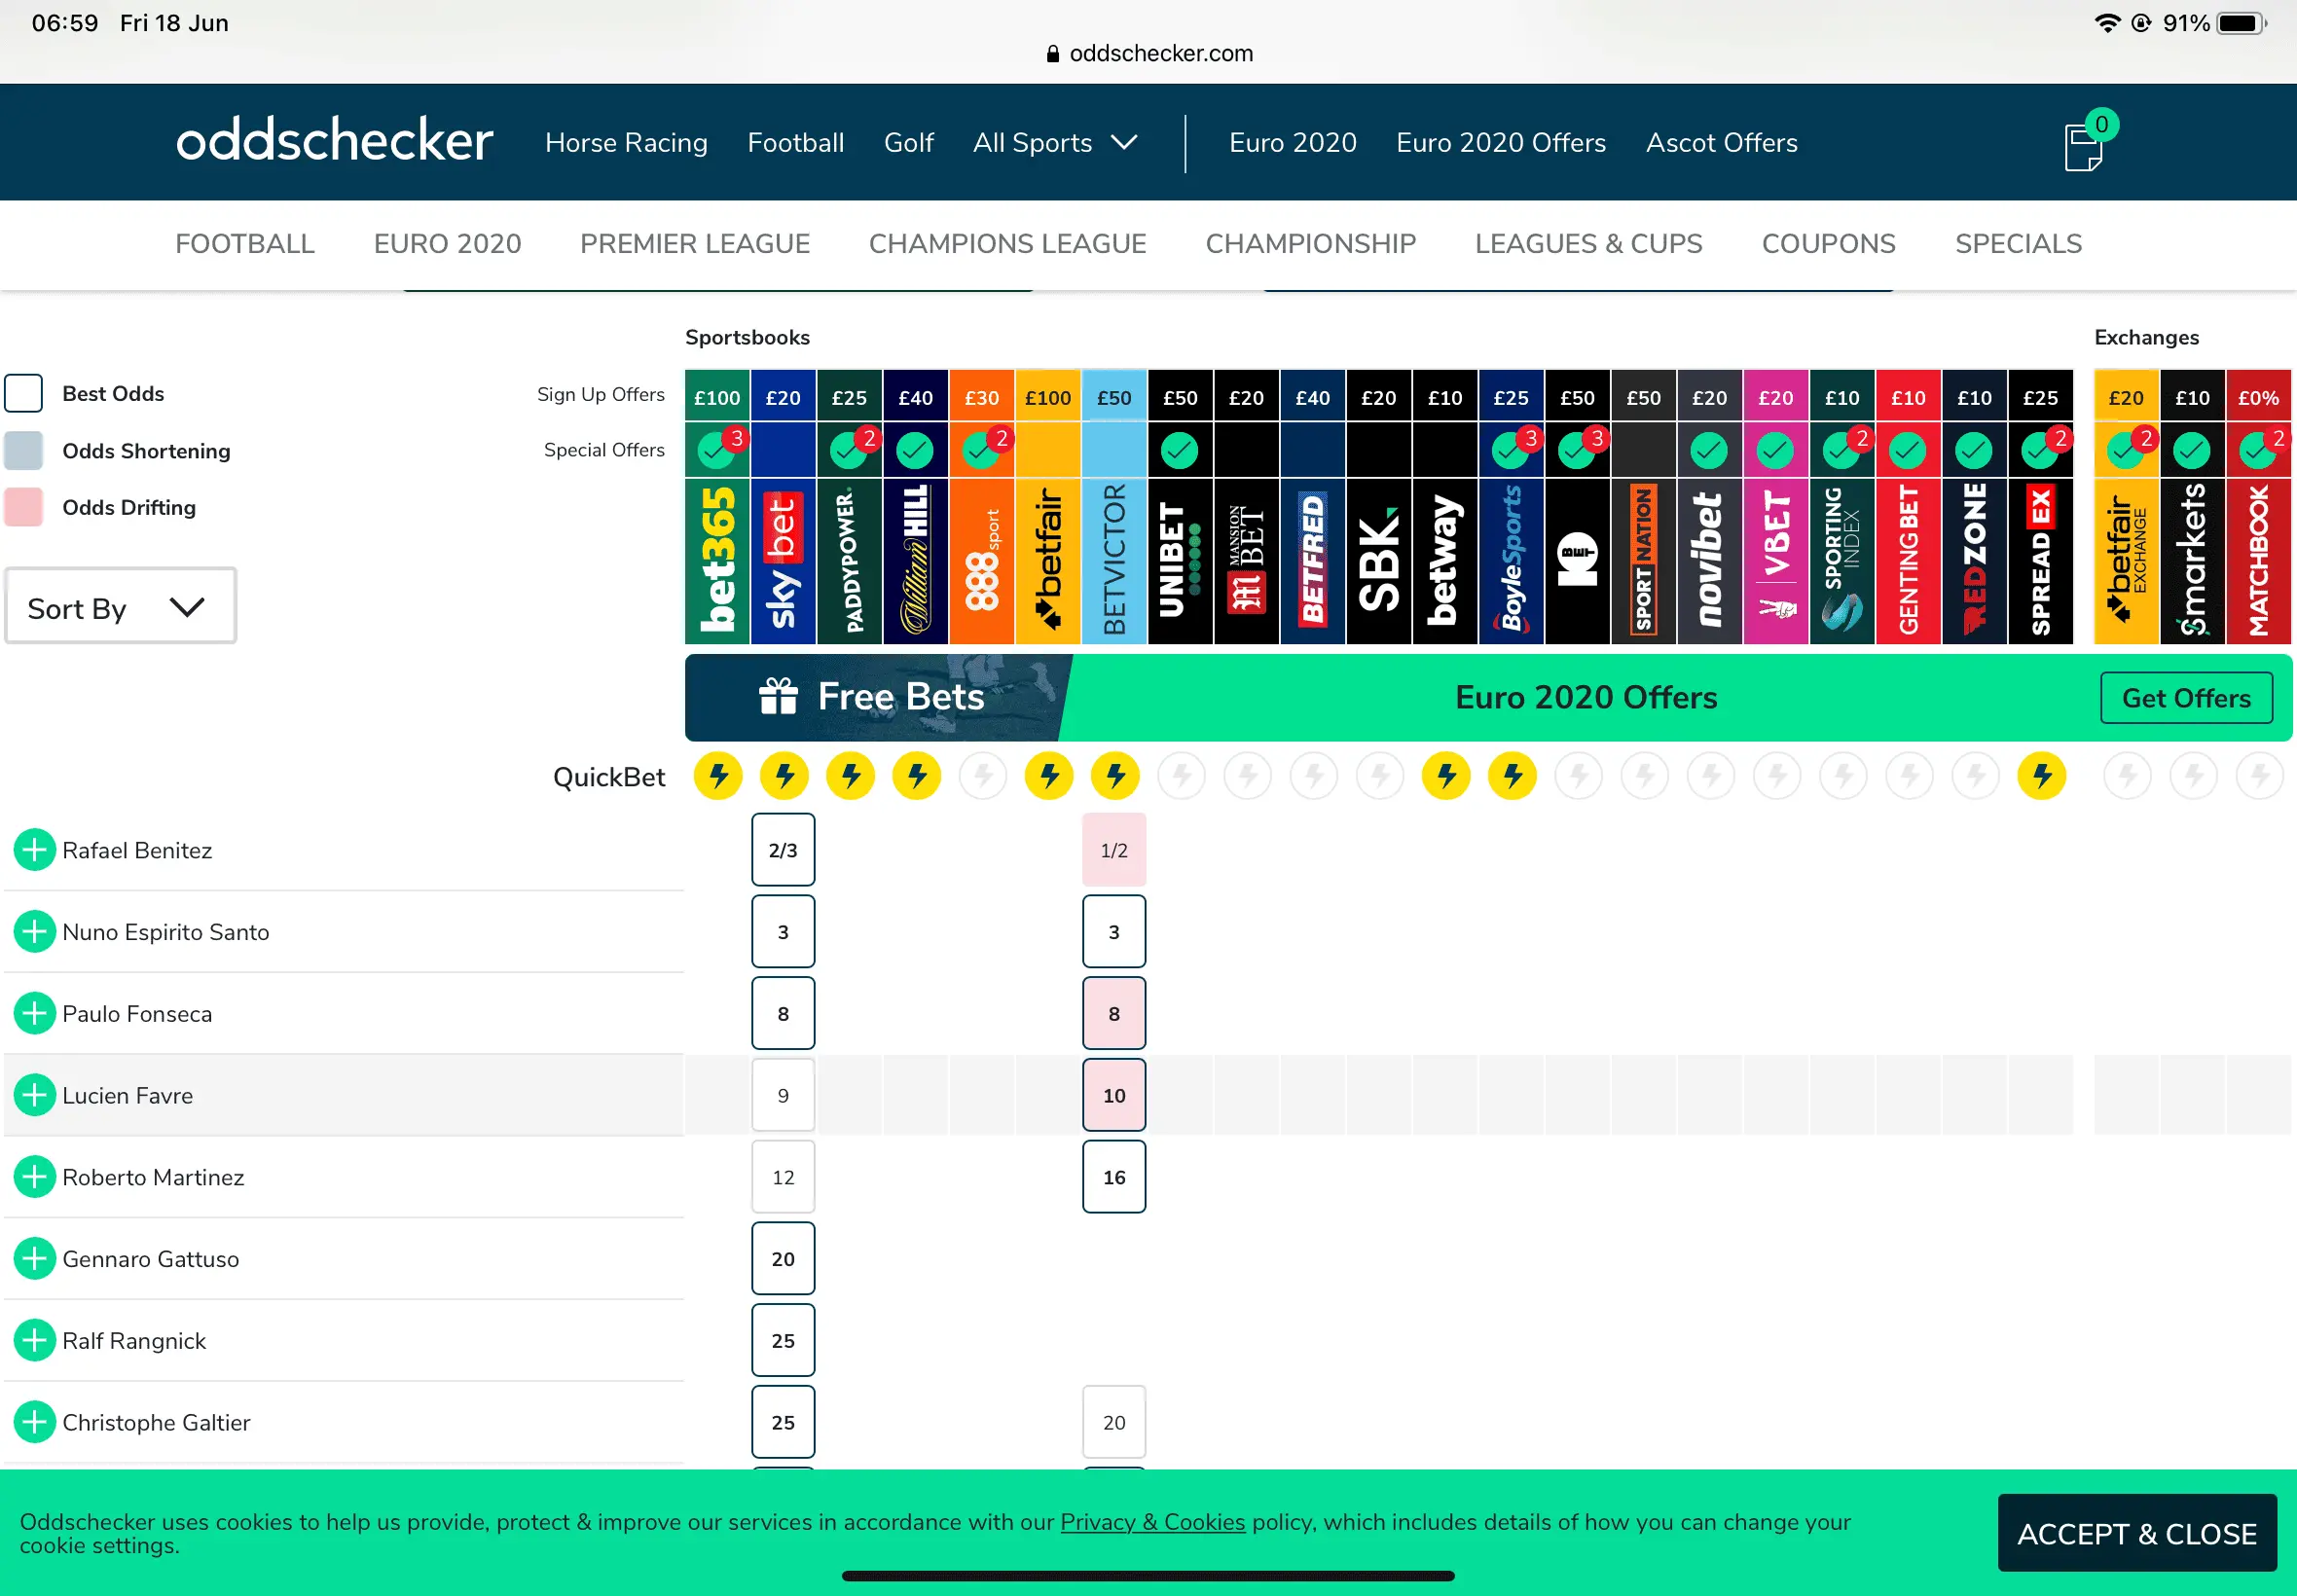Tick the Best Odds checkbox

click(x=23, y=394)
